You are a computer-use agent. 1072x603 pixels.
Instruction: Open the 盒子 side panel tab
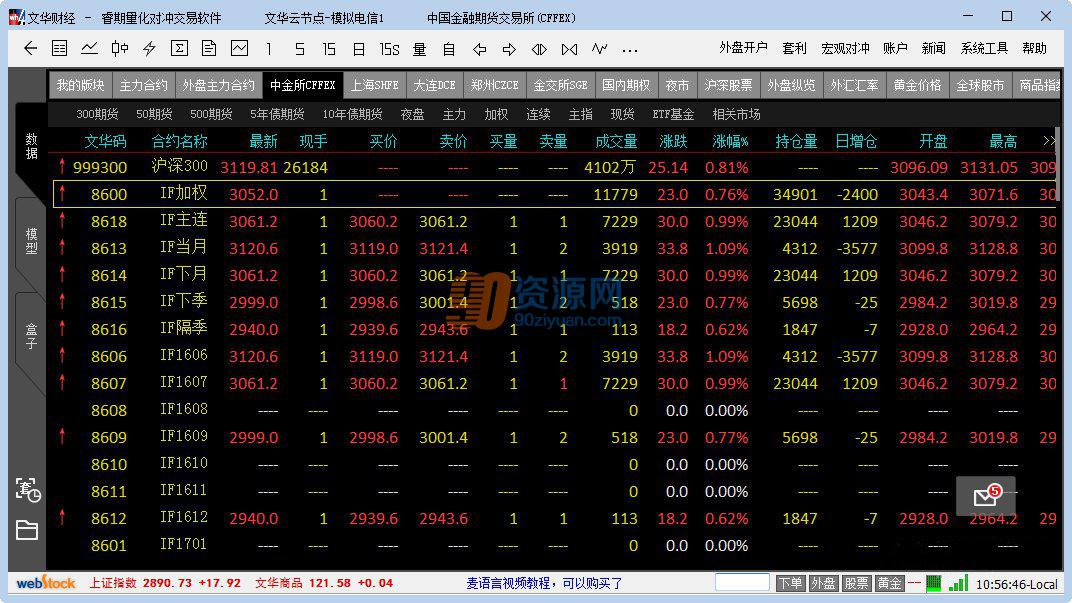(31, 336)
